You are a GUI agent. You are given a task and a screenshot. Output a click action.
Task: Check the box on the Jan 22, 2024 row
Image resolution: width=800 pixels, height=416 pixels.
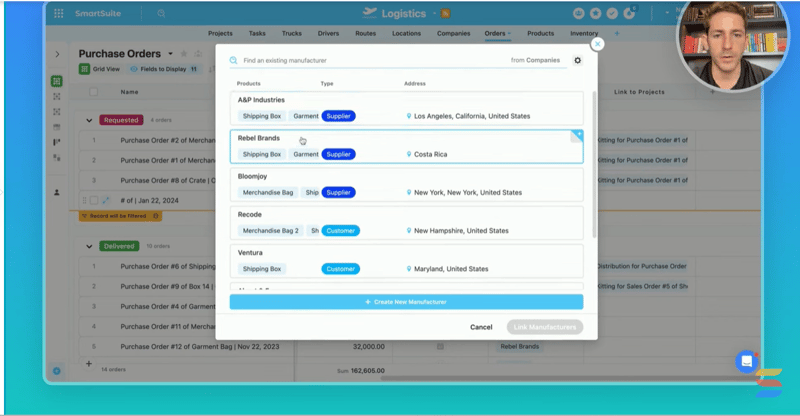tap(94, 200)
